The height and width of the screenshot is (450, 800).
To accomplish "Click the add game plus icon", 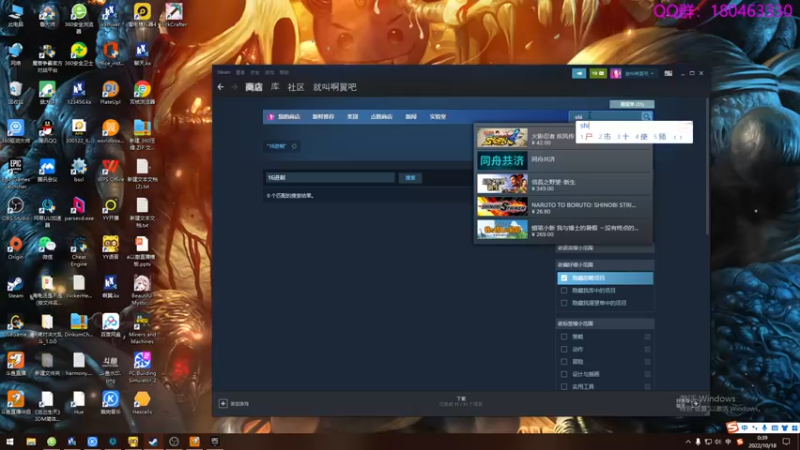I will 223,404.
